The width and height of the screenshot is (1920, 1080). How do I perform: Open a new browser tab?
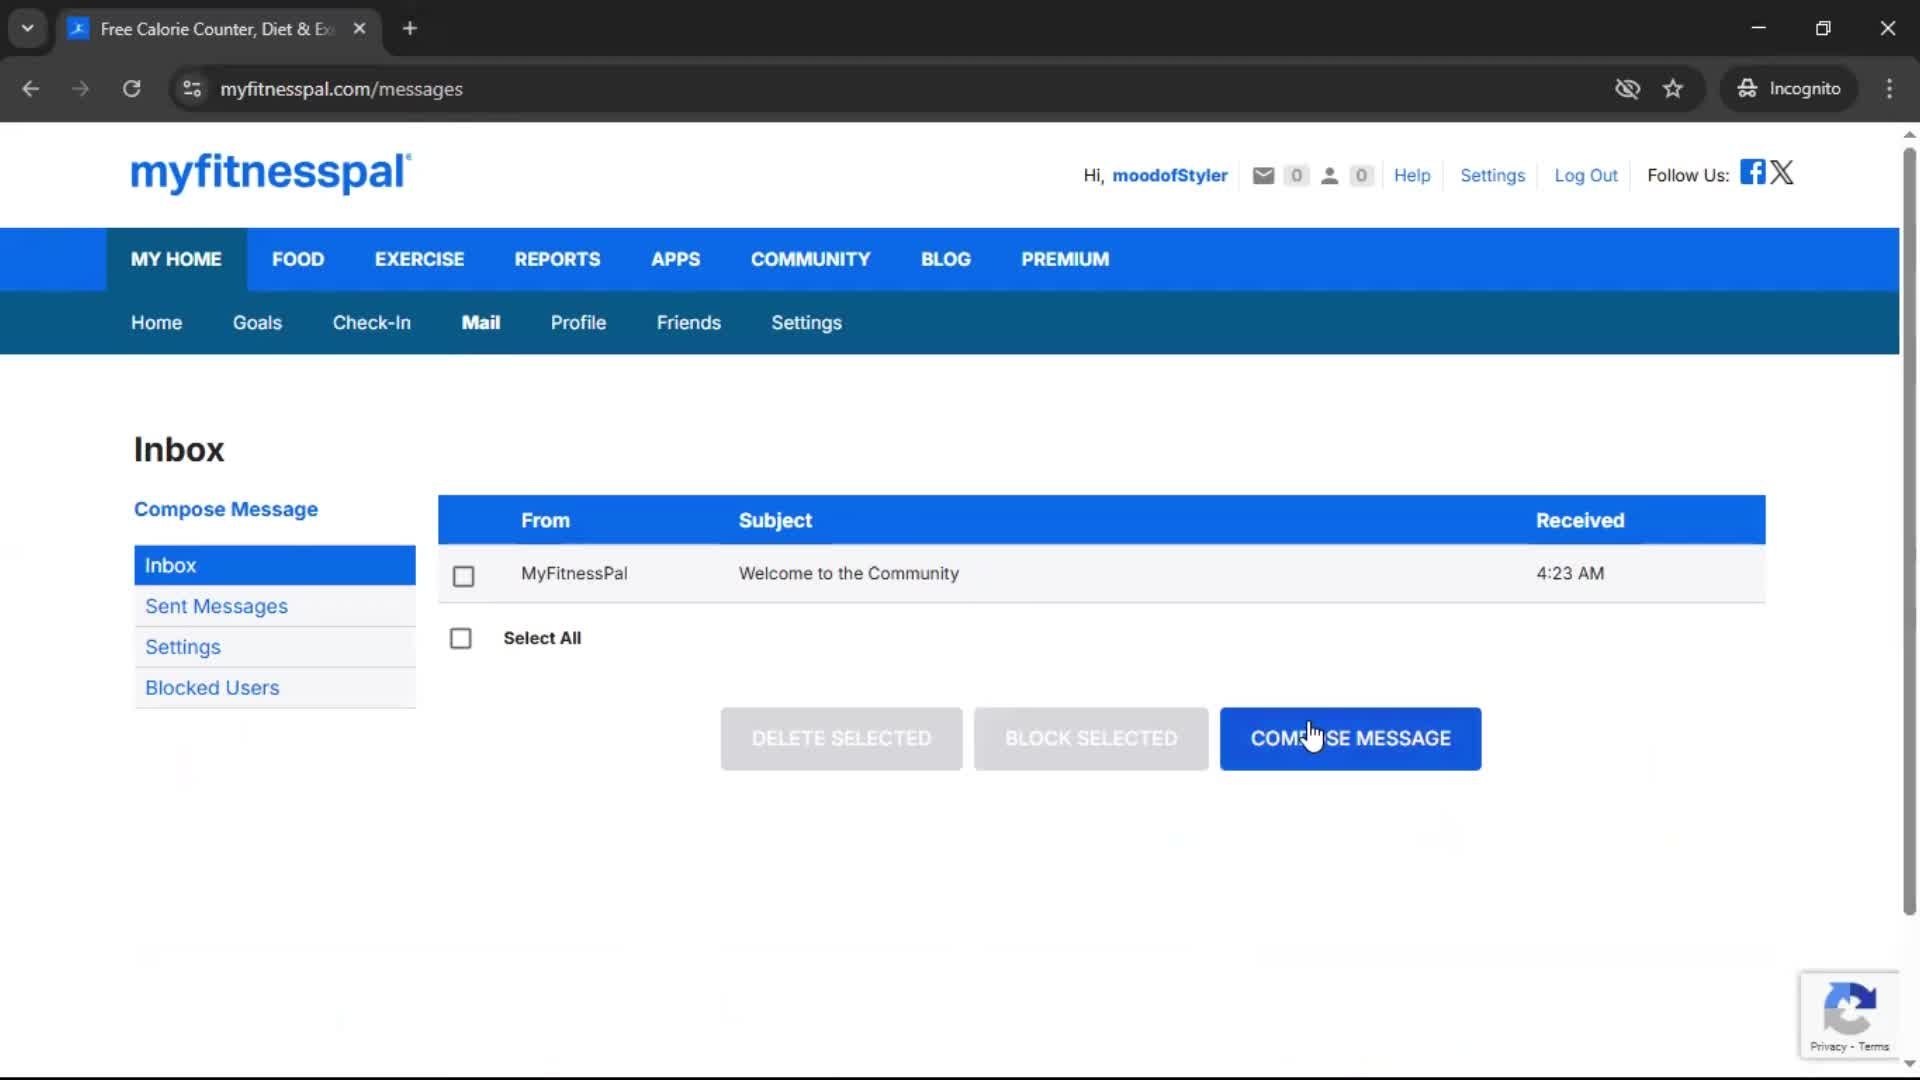click(410, 29)
